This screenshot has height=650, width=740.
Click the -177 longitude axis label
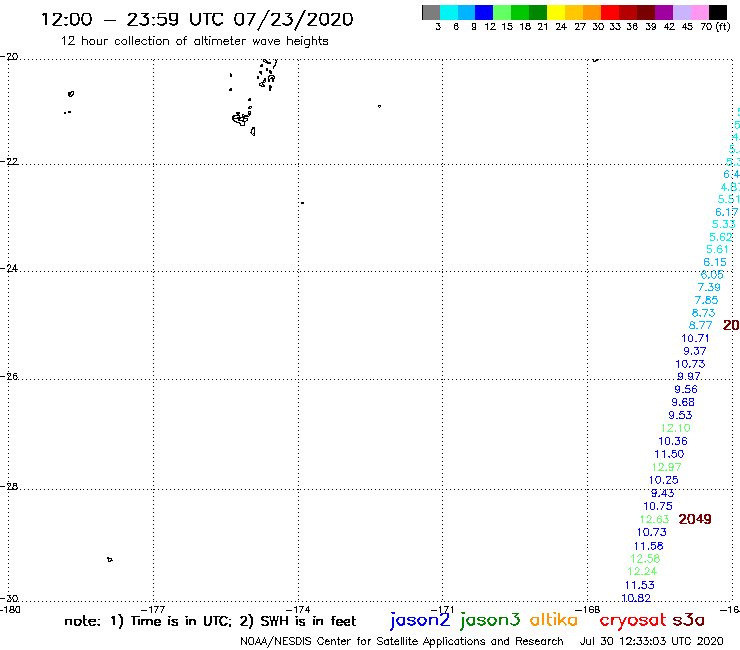click(153, 610)
